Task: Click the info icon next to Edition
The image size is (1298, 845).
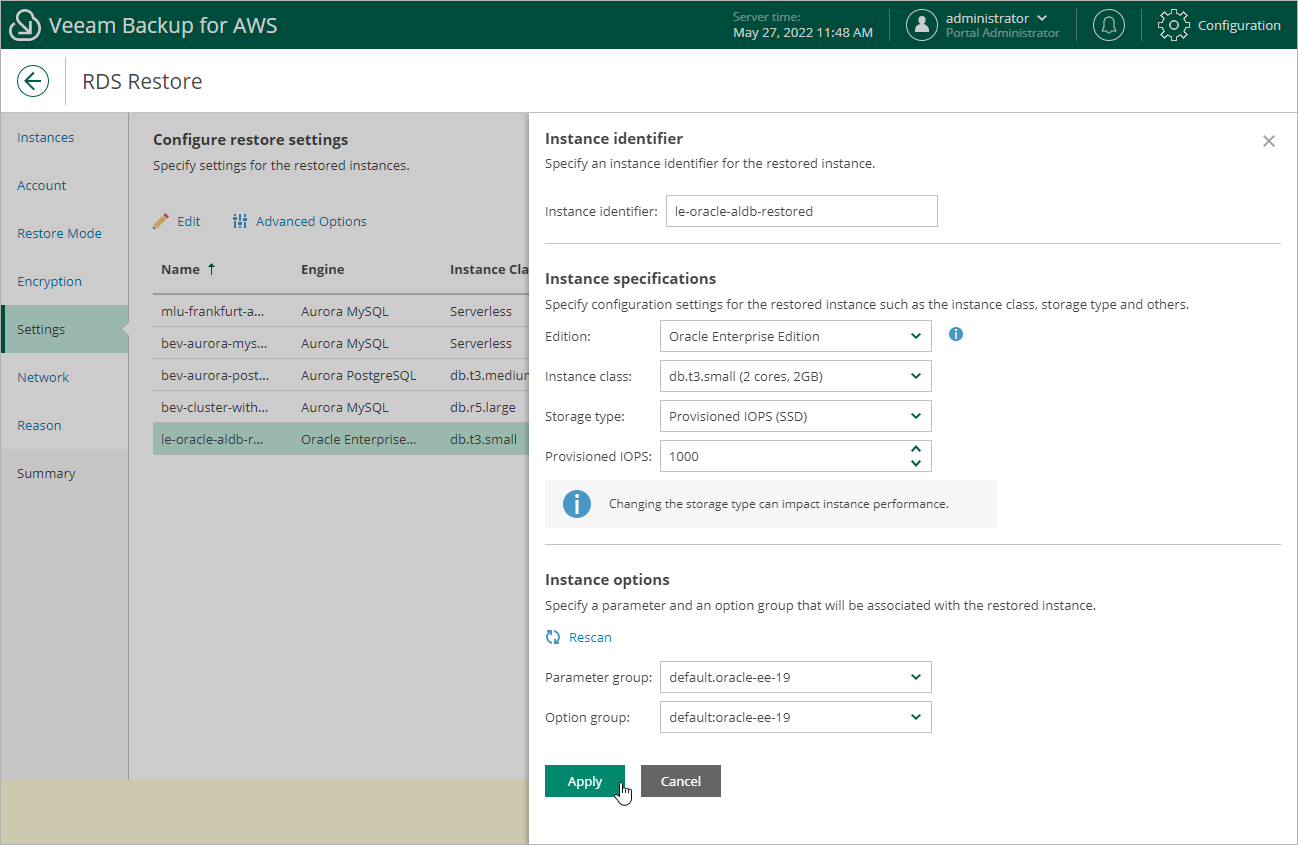Action: click(x=955, y=334)
